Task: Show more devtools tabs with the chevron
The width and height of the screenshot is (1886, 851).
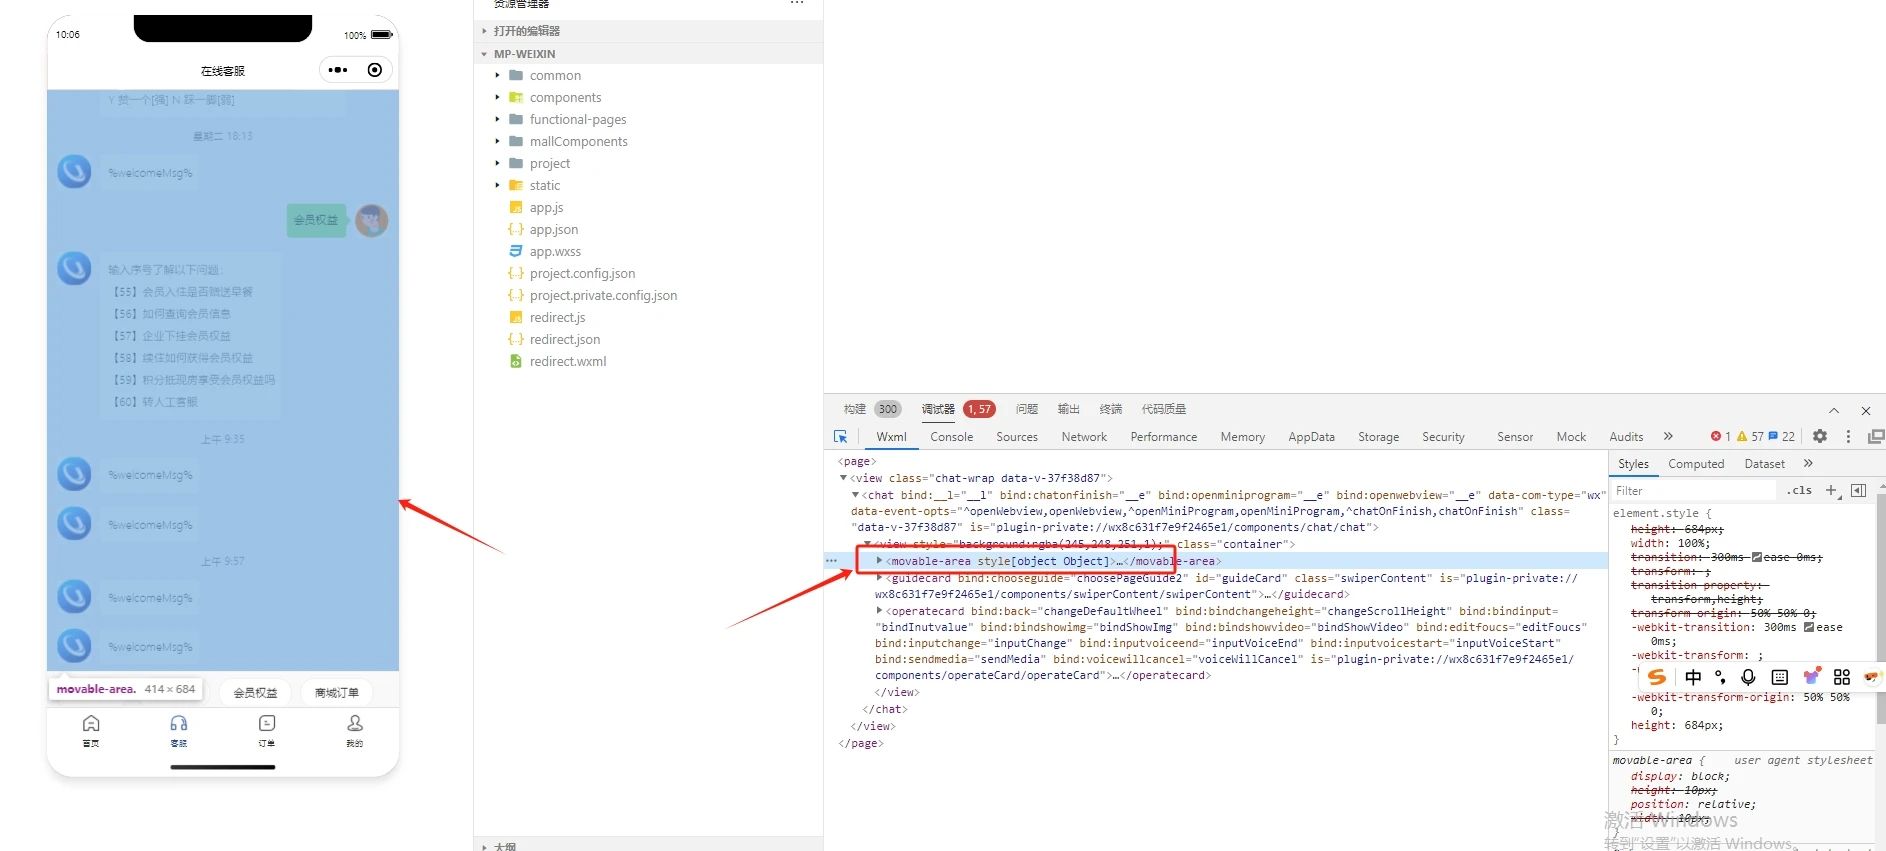Action: [x=1668, y=436]
